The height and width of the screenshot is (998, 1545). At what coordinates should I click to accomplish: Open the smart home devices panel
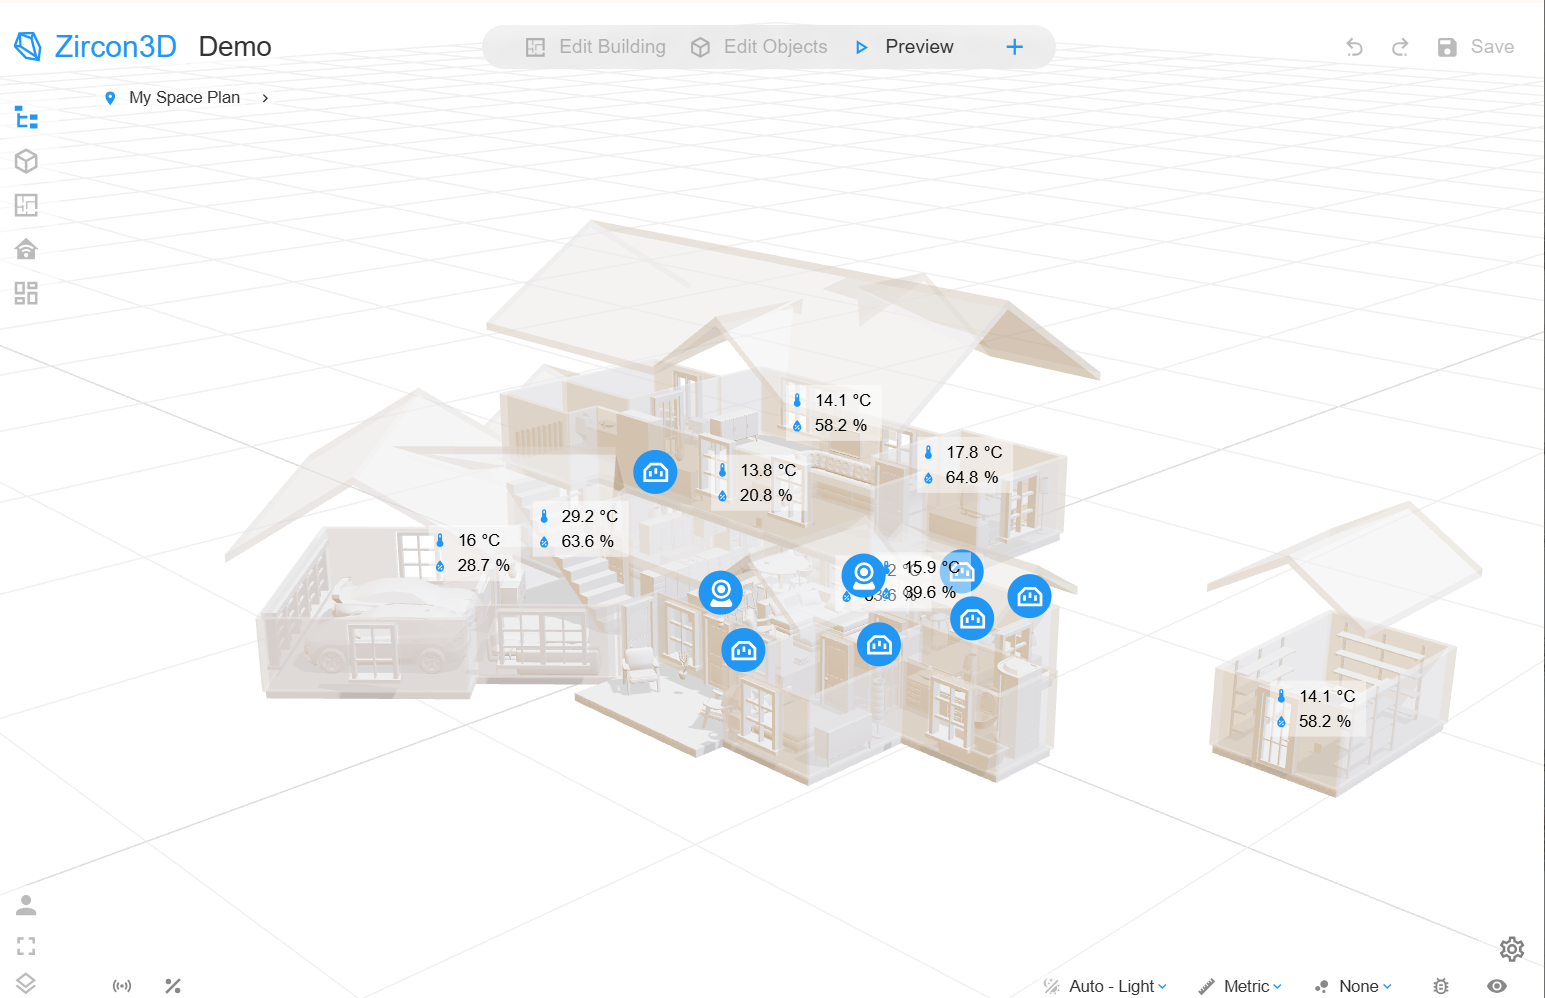tap(27, 249)
